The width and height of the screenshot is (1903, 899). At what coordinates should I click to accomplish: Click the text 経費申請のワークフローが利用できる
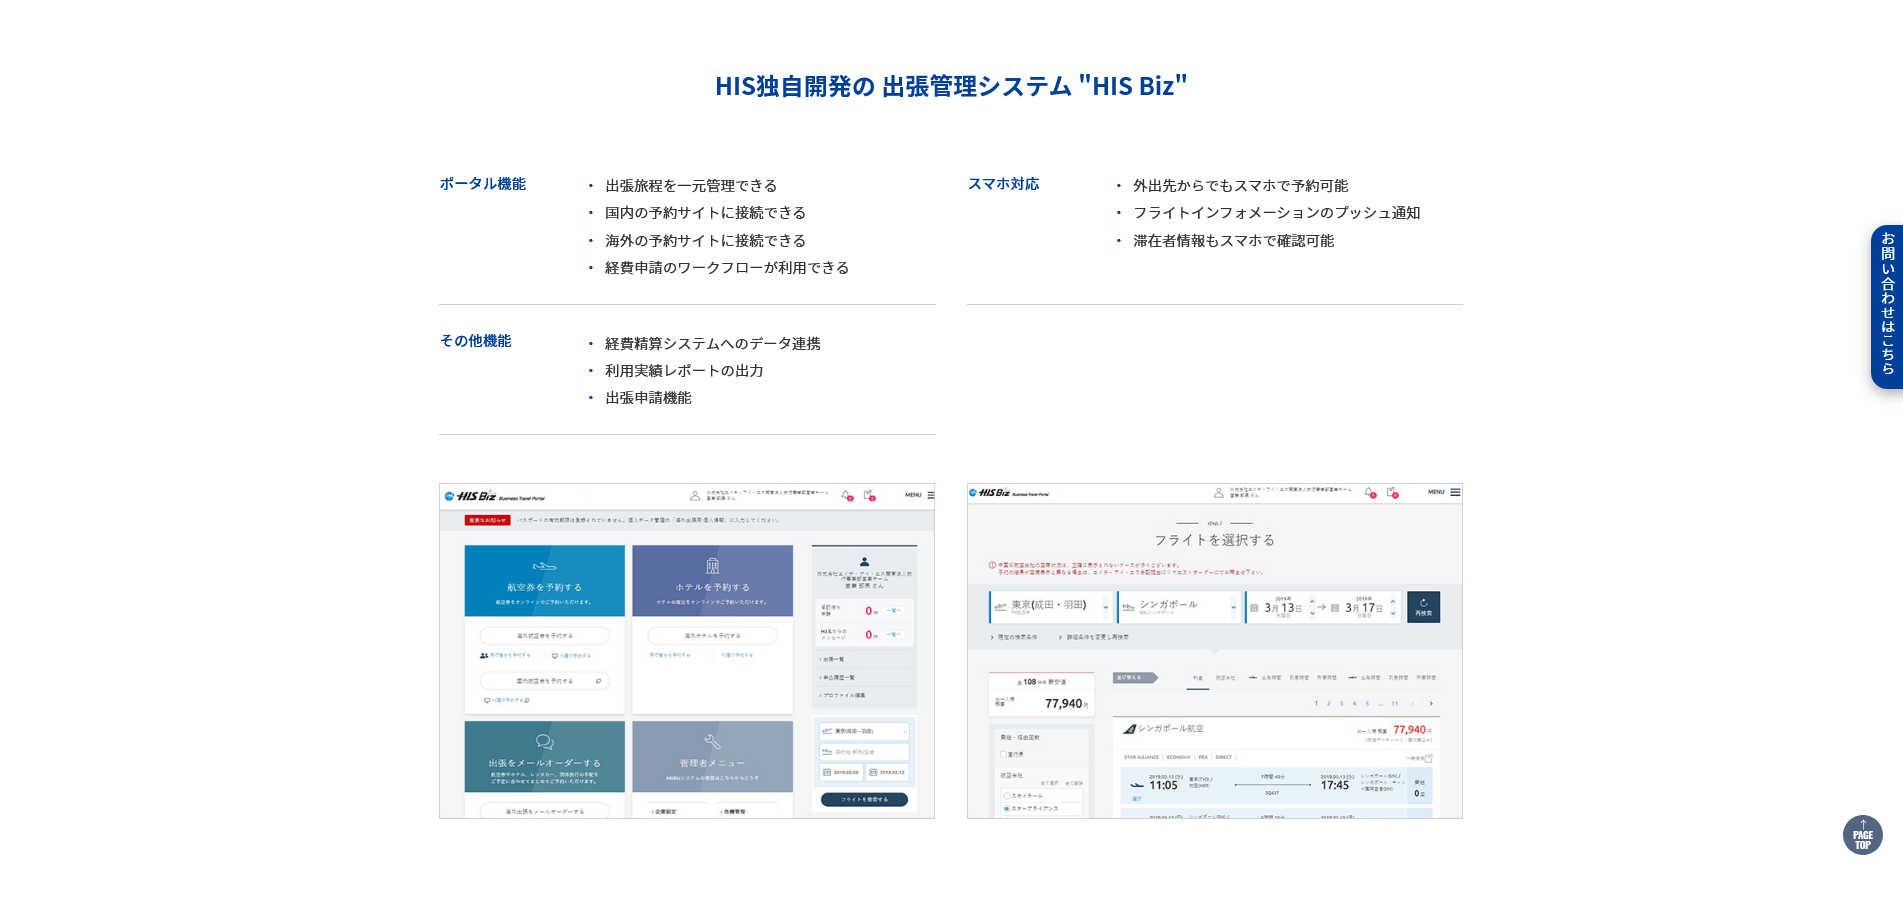click(727, 268)
